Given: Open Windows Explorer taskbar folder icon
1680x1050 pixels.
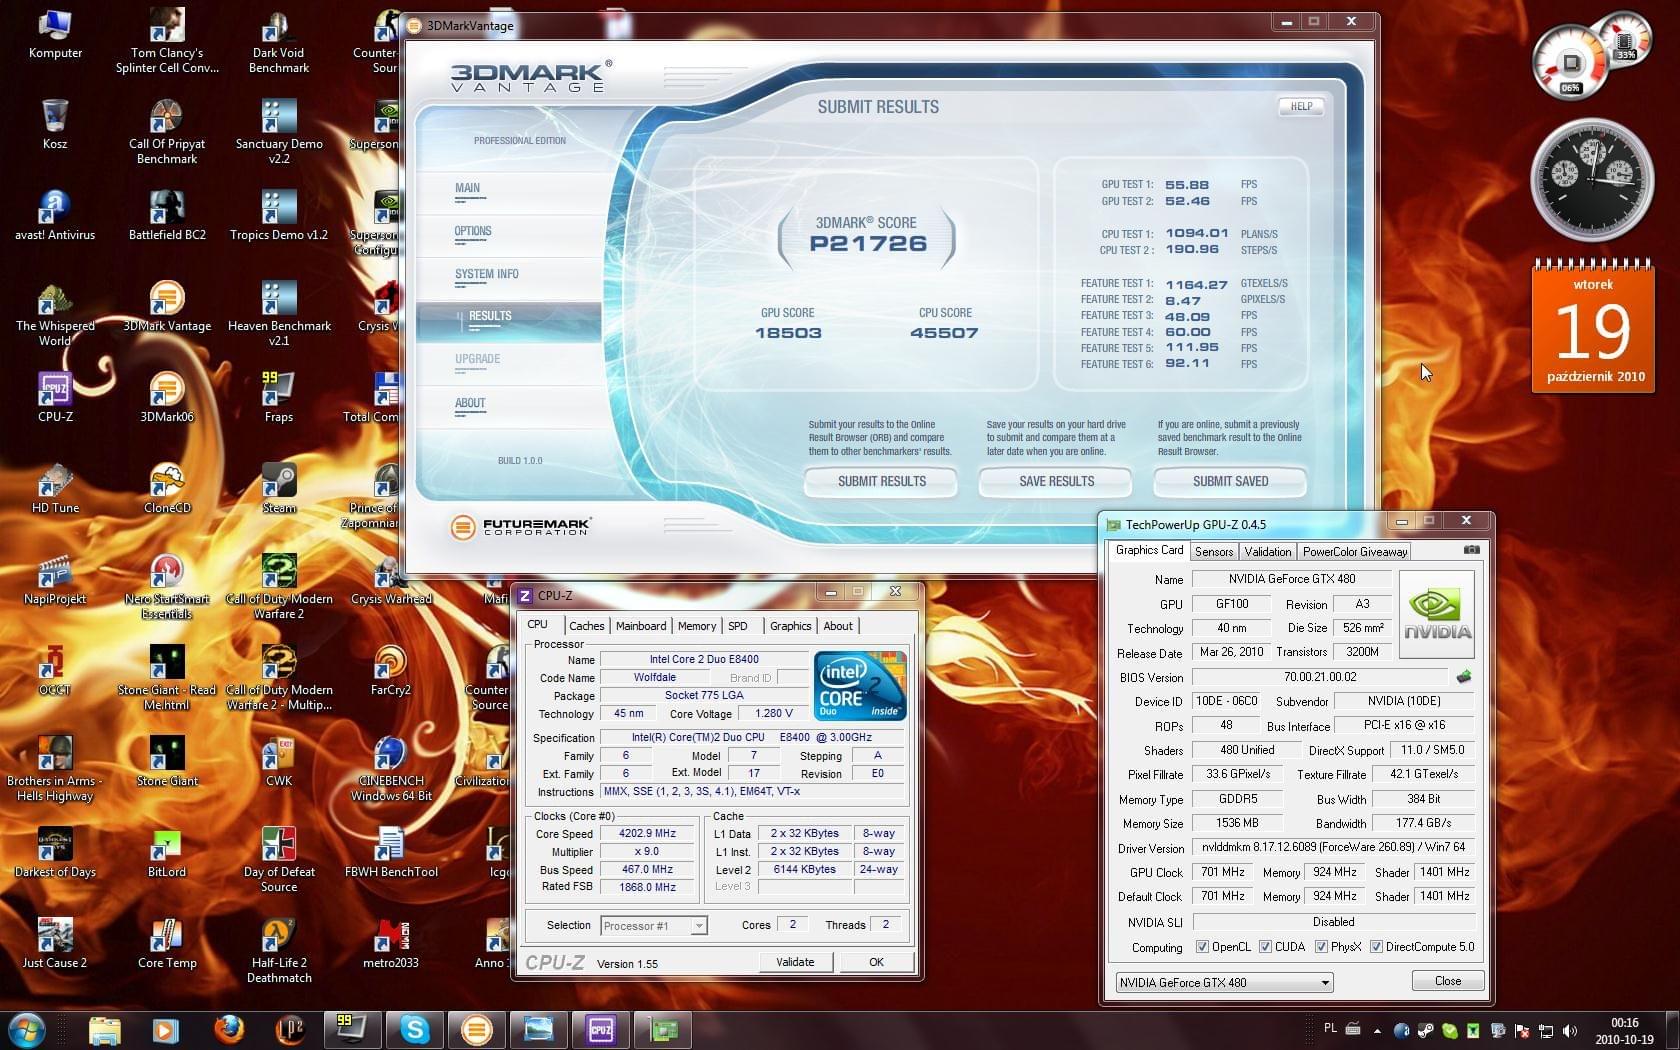Looking at the screenshot, I should [104, 1029].
